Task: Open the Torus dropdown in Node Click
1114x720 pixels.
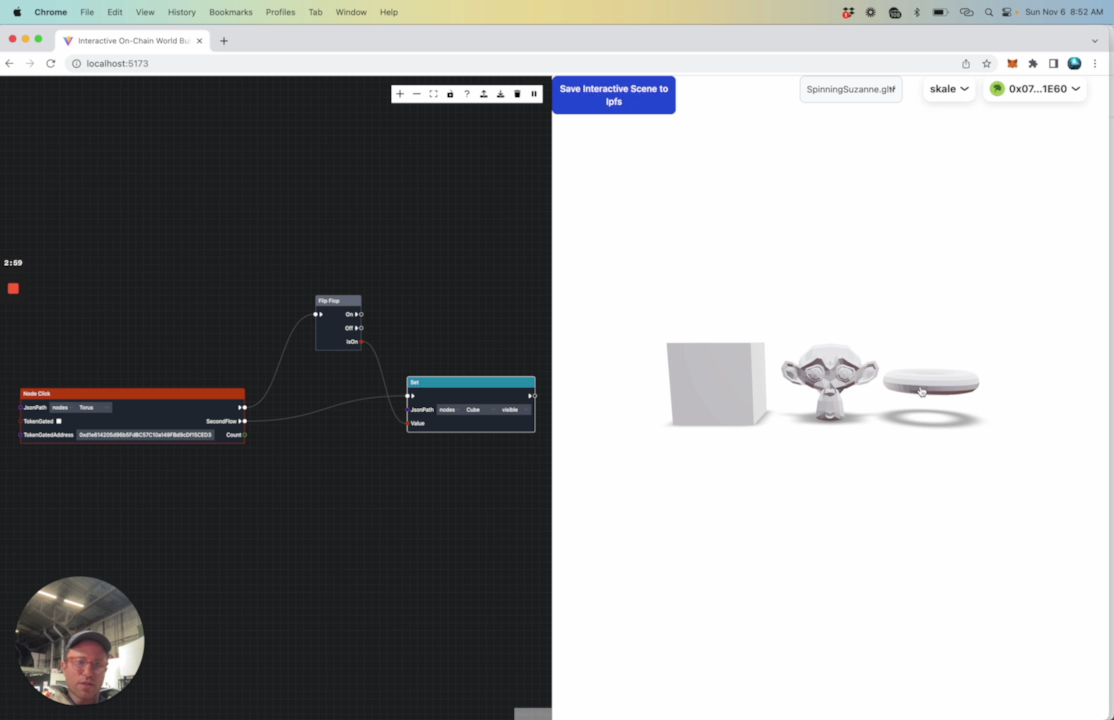Action: pyautogui.click(x=94, y=408)
